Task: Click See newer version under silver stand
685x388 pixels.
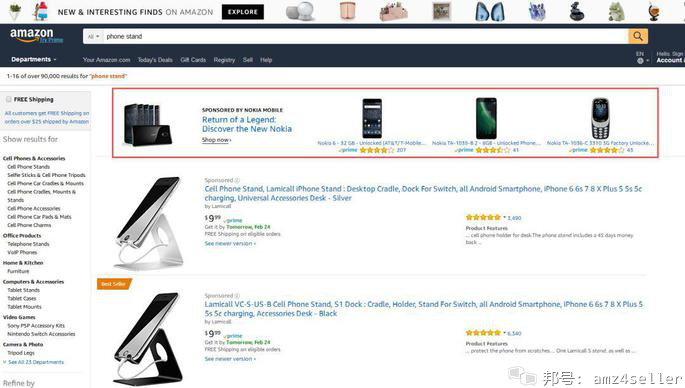Action: 230,243
